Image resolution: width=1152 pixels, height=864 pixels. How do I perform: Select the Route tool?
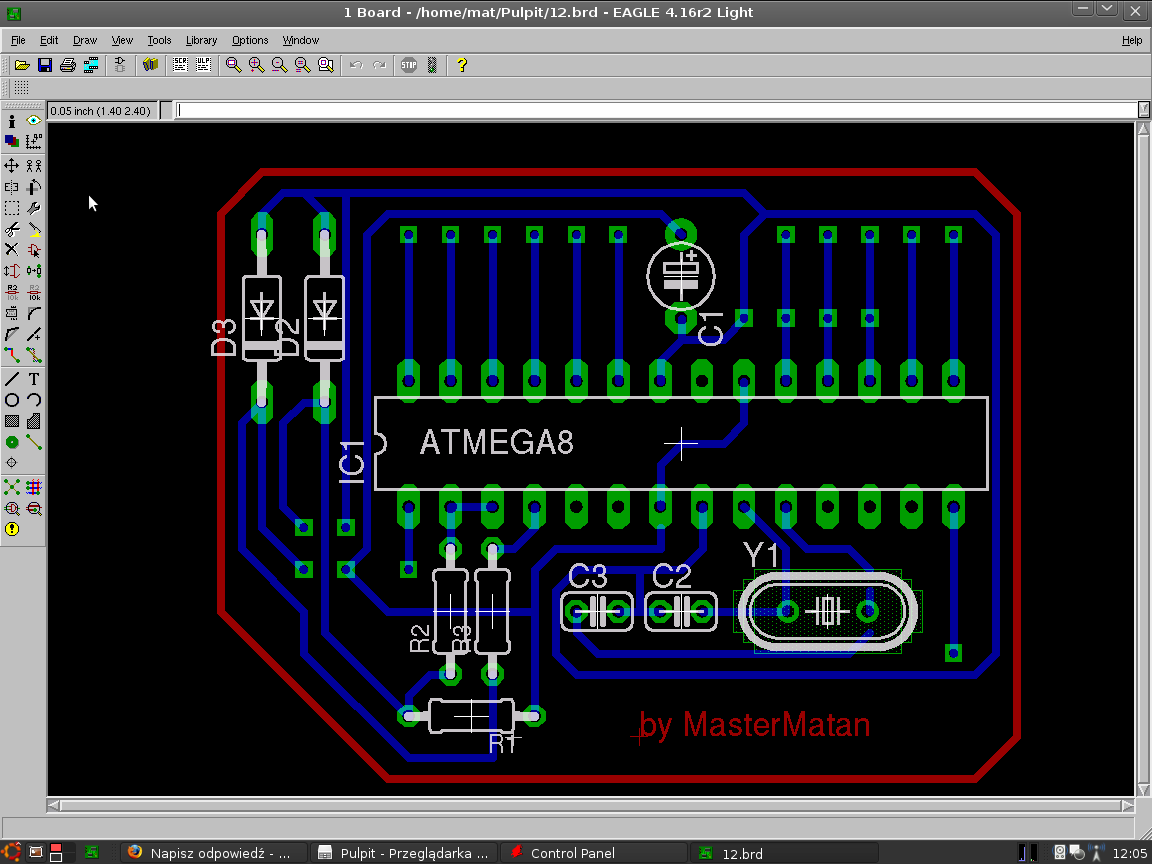(12, 356)
